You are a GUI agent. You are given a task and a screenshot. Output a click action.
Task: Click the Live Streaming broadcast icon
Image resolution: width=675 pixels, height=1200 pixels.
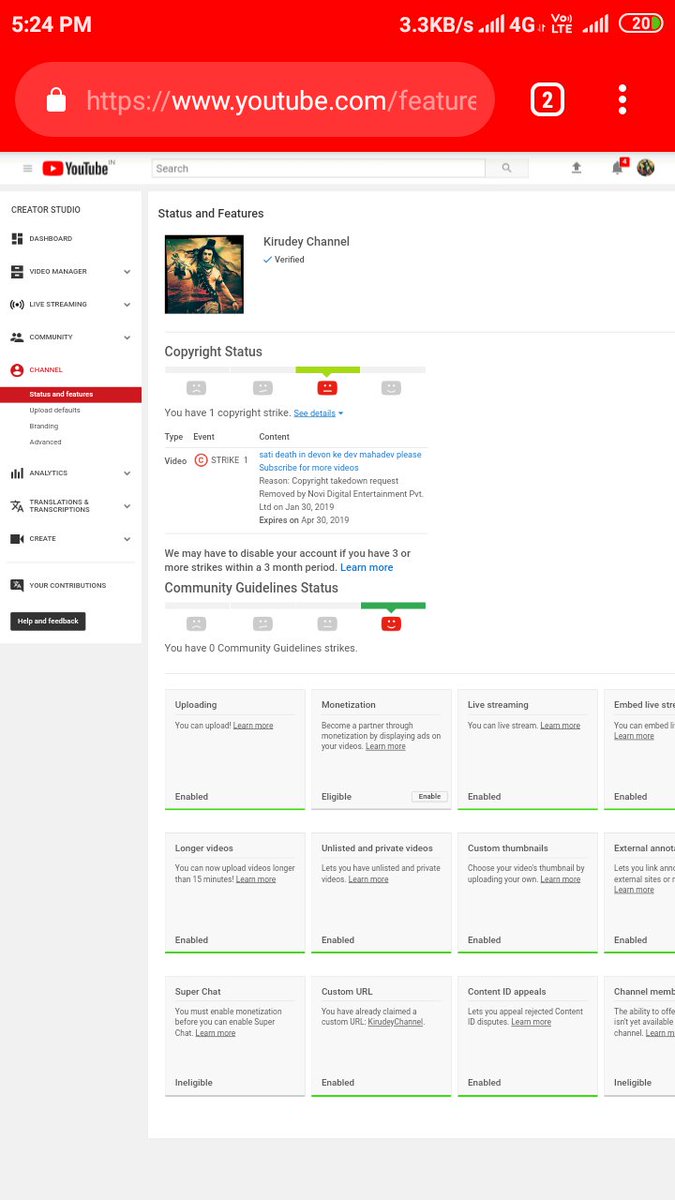coord(17,304)
